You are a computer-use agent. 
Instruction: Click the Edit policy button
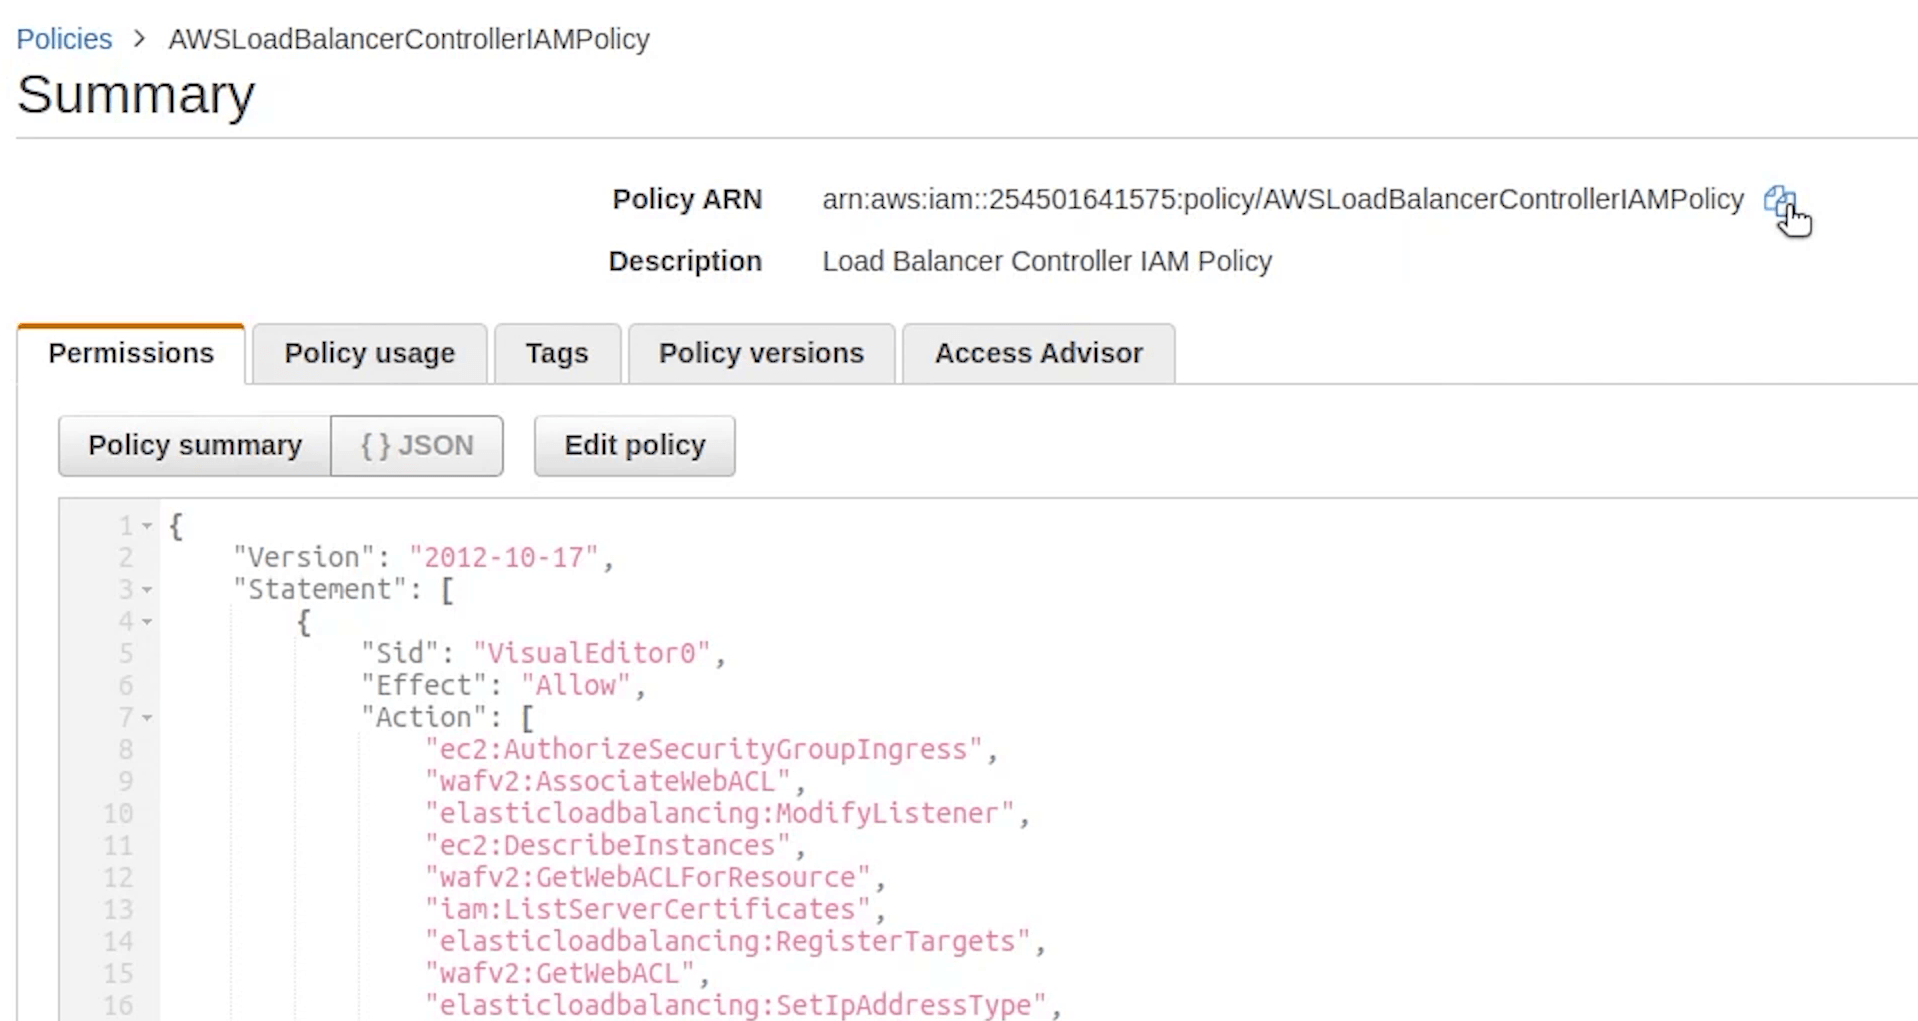click(x=634, y=445)
